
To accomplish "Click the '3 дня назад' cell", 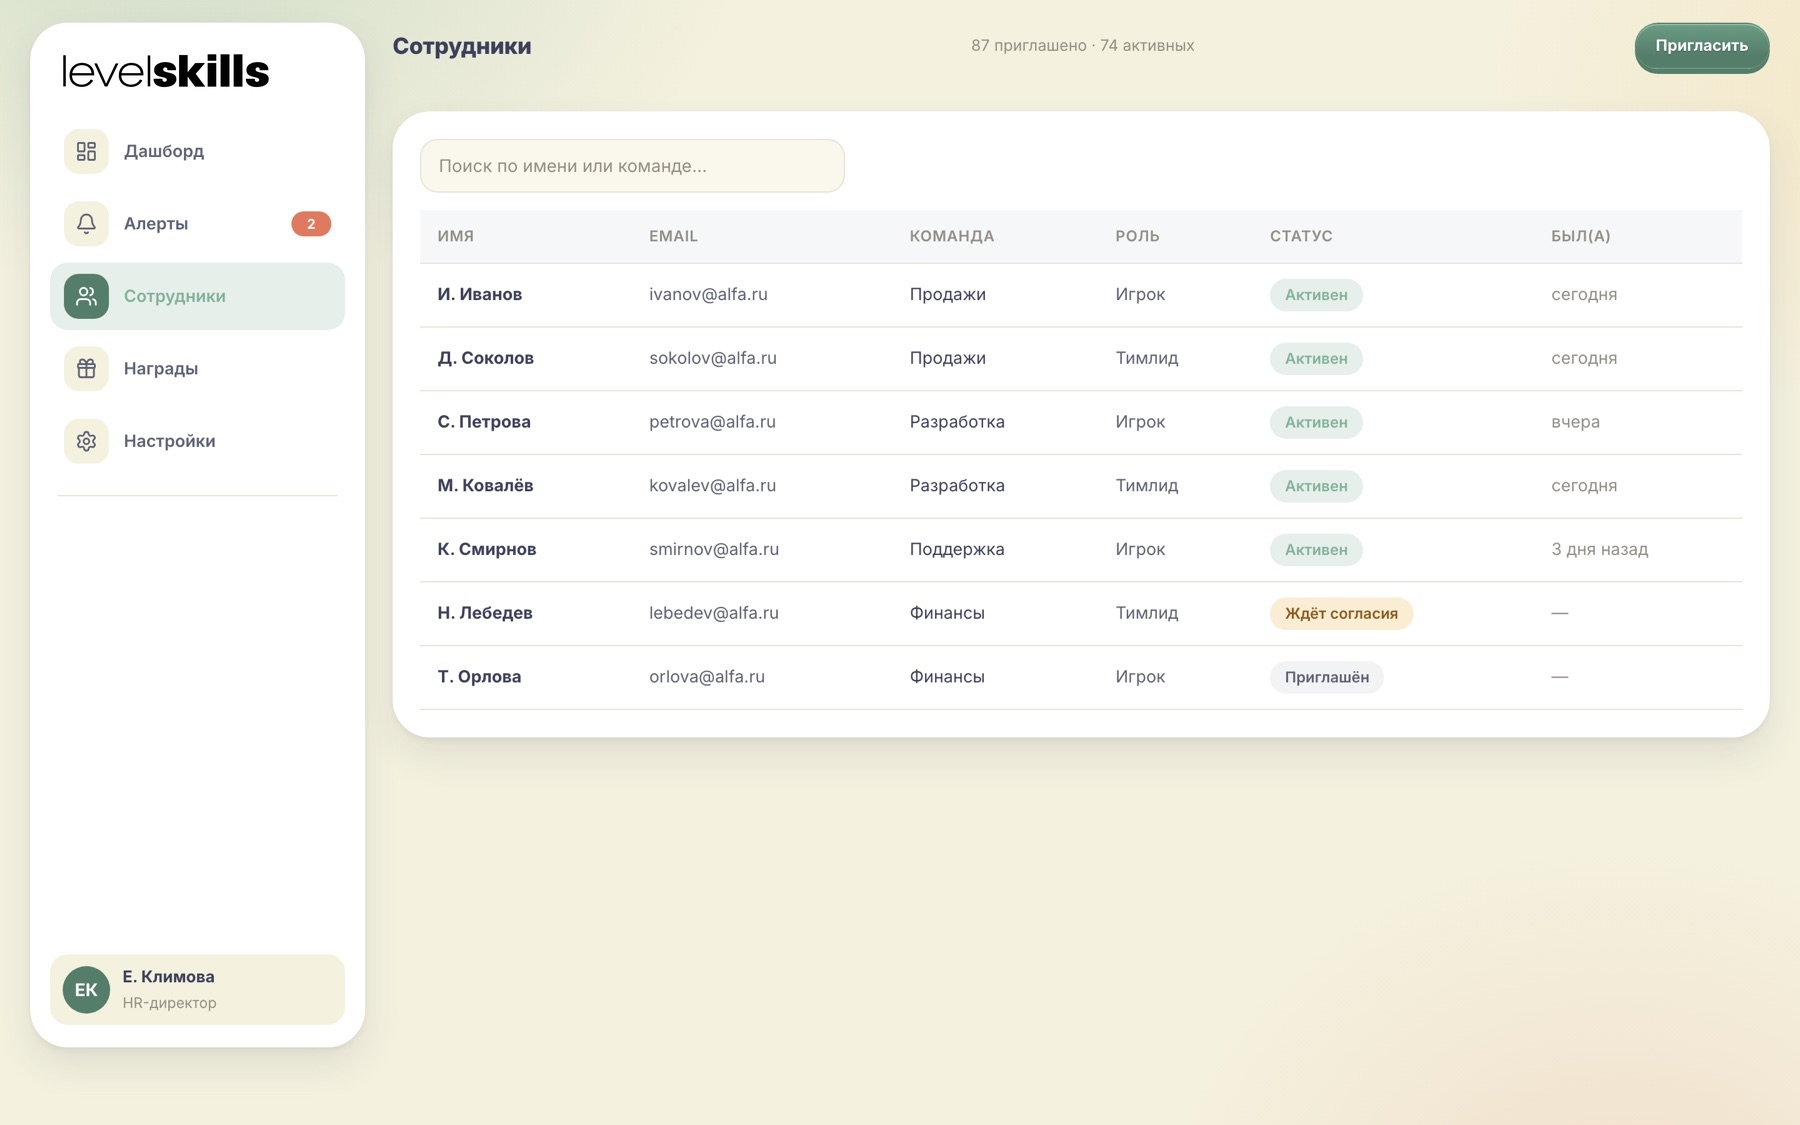I will click(x=1600, y=549).
